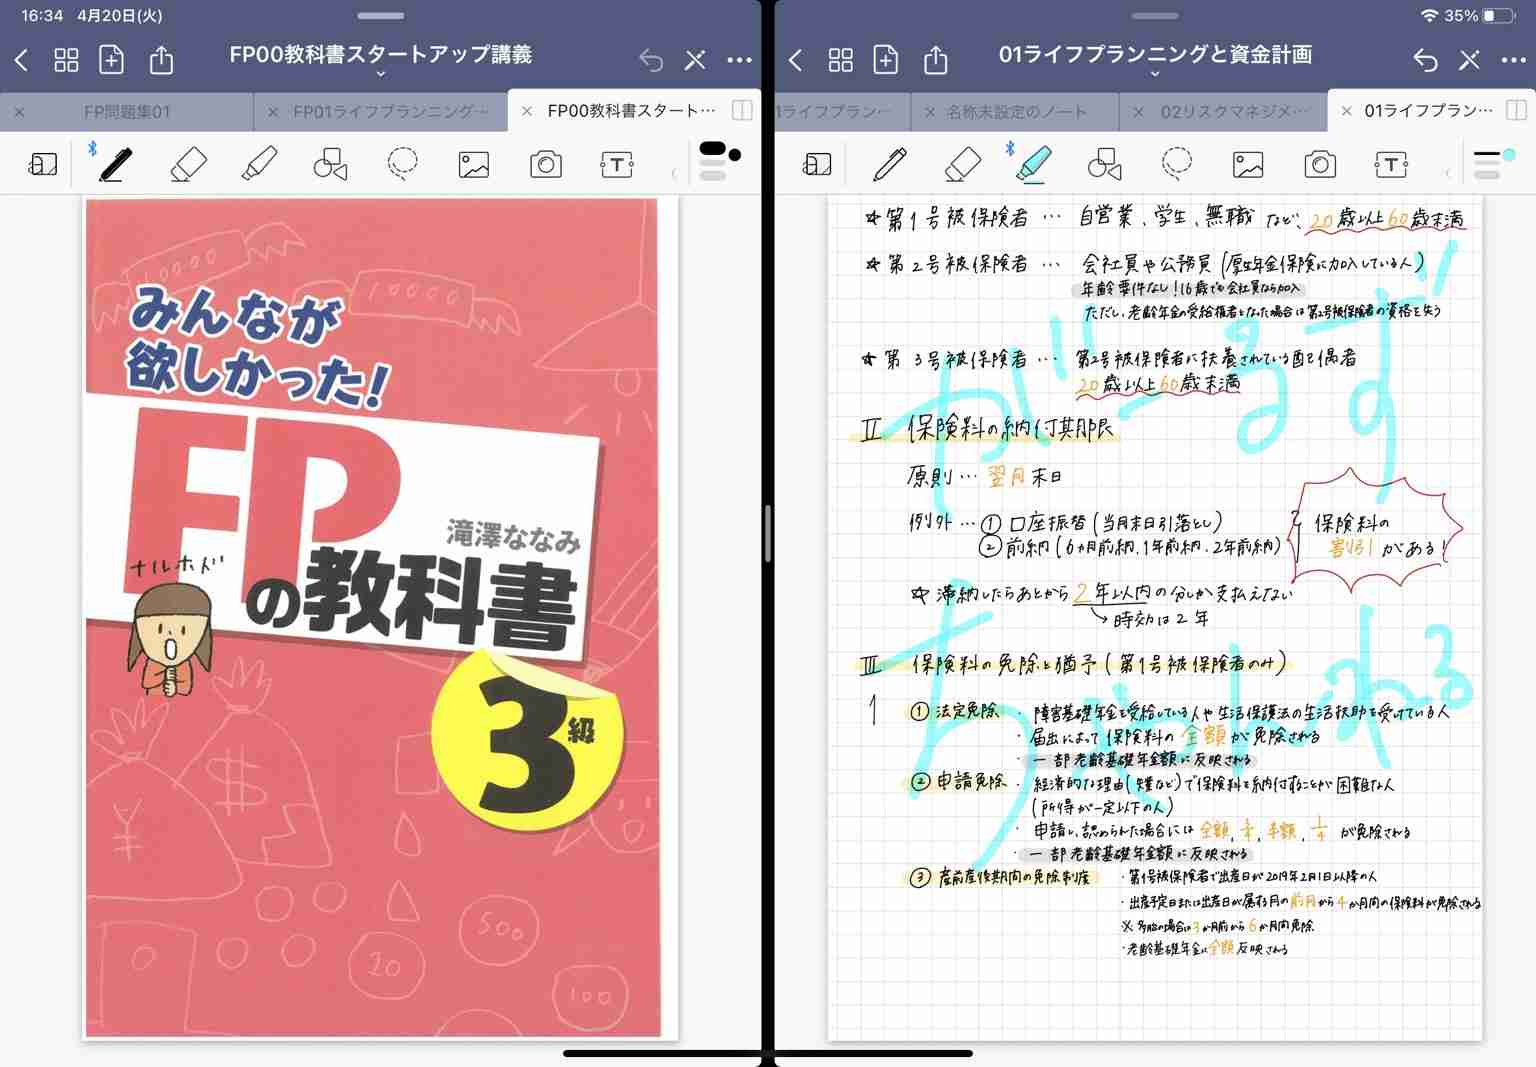Switch to the FP問題集01 tab
Image resolution: width=1536 pixels, height=1067 pixels.
coord(127,112)
